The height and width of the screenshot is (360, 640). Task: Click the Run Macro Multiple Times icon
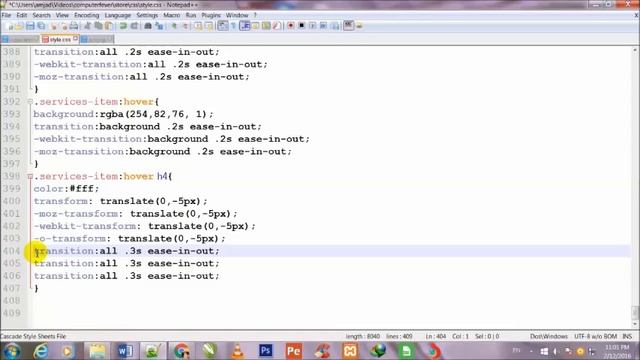click(x=323, y=26)
